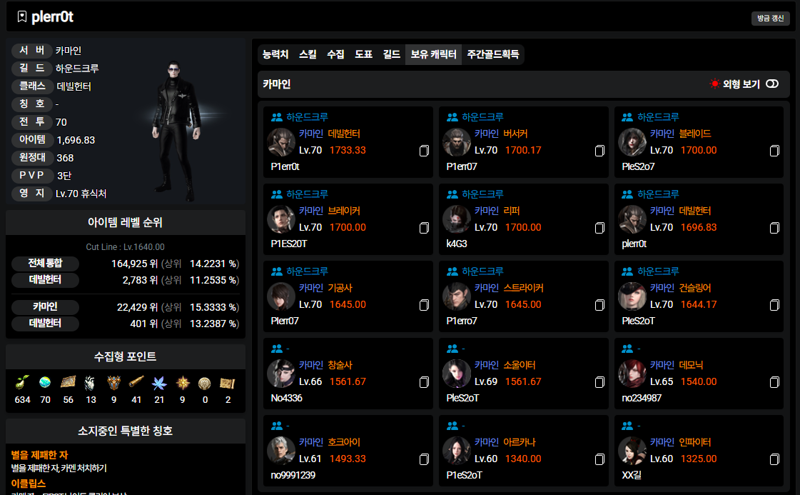800x495 pixels.
Task: Click the island heart collectible icon
Action: [45, 383]
